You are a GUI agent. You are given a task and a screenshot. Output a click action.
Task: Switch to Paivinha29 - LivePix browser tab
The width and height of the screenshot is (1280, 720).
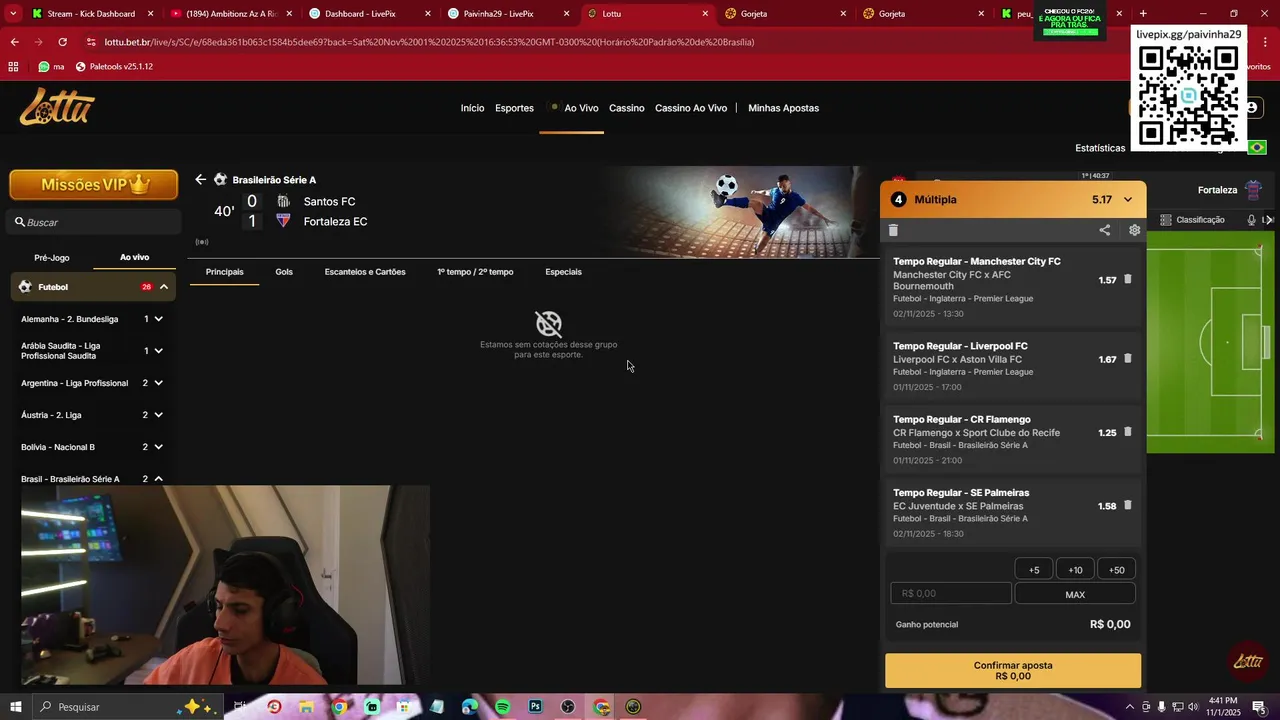[498, 14]
